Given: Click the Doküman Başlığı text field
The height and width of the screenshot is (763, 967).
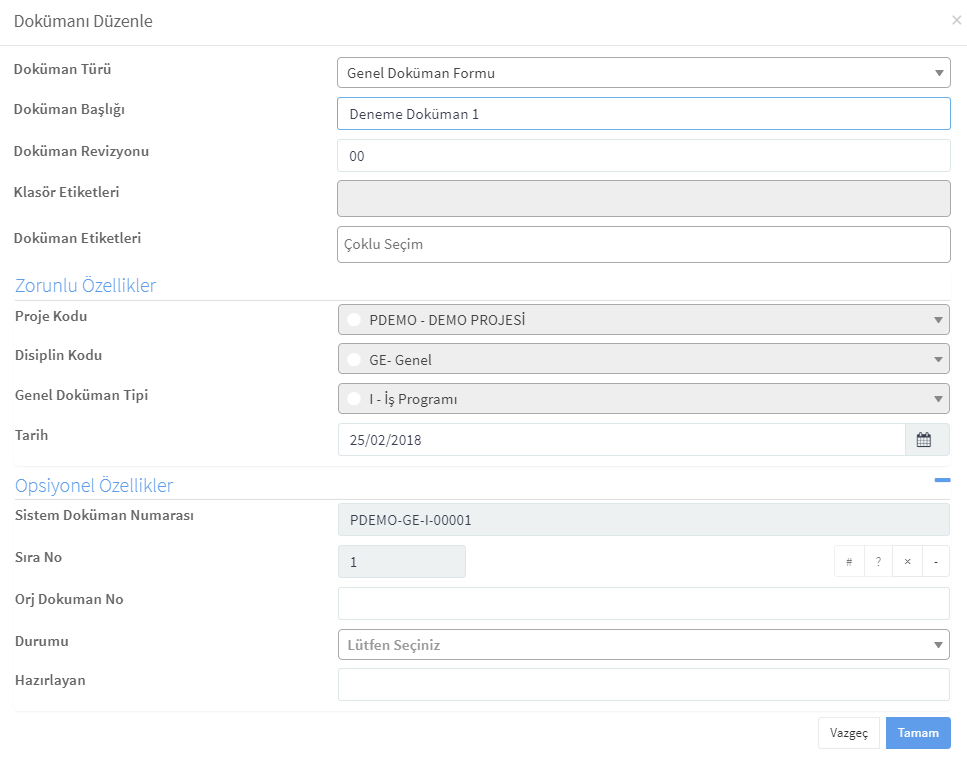Looking at the screenshot, I should coord(643,113).
